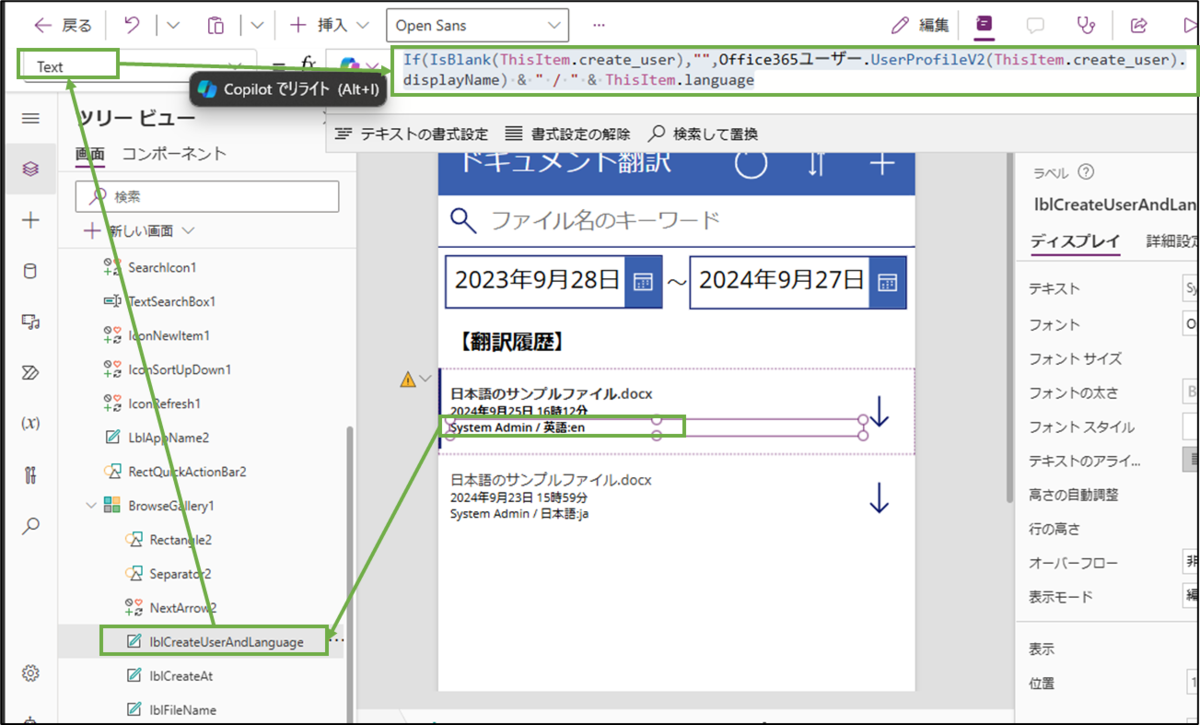Open the toolbar overflow ellipsis menu
1200x725 pixels.
[599, 25]
